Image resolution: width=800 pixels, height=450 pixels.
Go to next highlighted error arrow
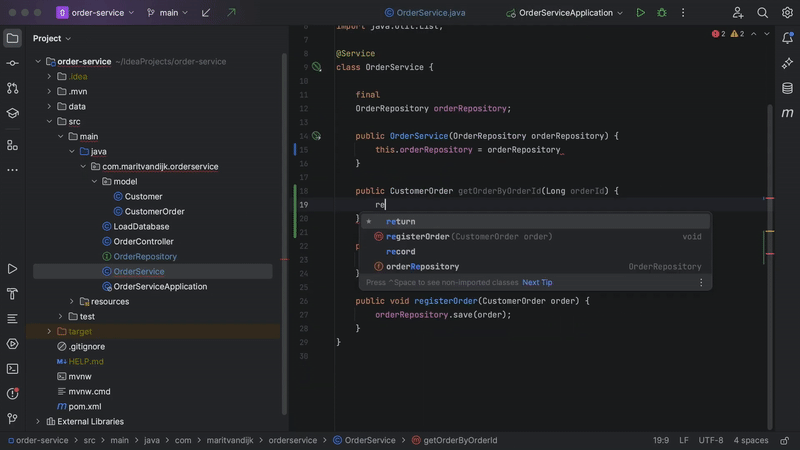pyautogui.click(x=766, y=34)
